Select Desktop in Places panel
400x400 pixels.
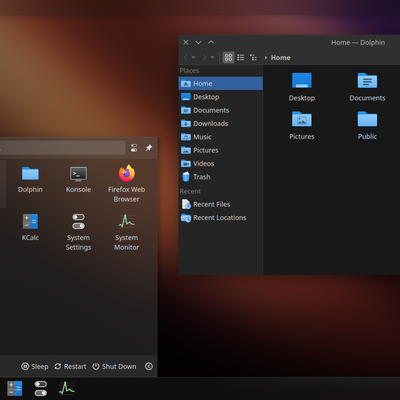click(x=221, y=97)
